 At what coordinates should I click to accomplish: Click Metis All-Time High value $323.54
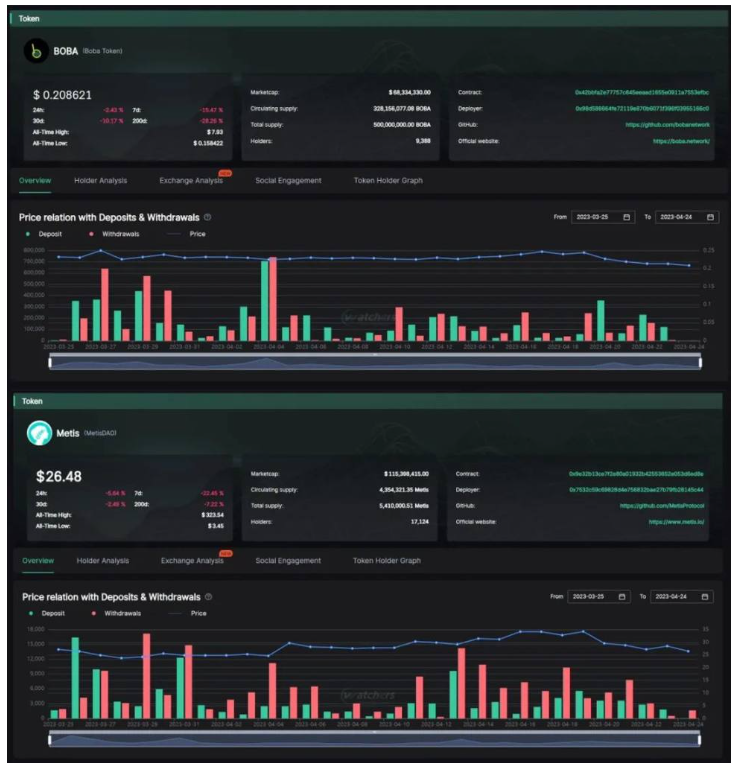212,515
